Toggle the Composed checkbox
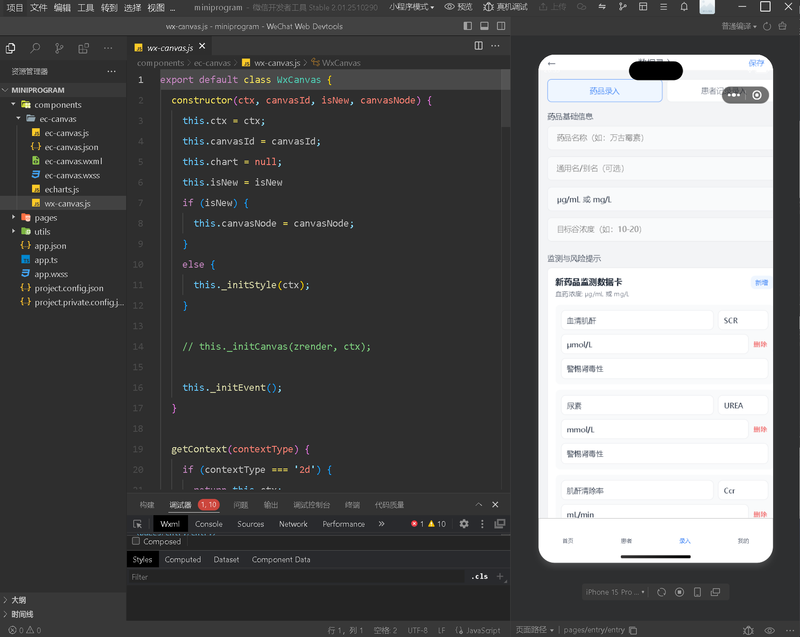 coord(136,541)
